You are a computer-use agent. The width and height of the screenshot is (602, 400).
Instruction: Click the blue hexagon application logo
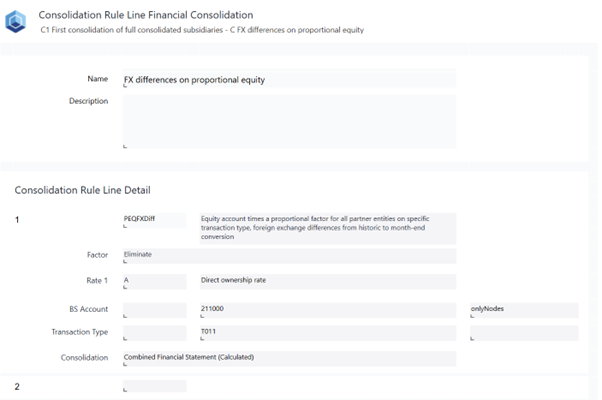click(16, 21)
